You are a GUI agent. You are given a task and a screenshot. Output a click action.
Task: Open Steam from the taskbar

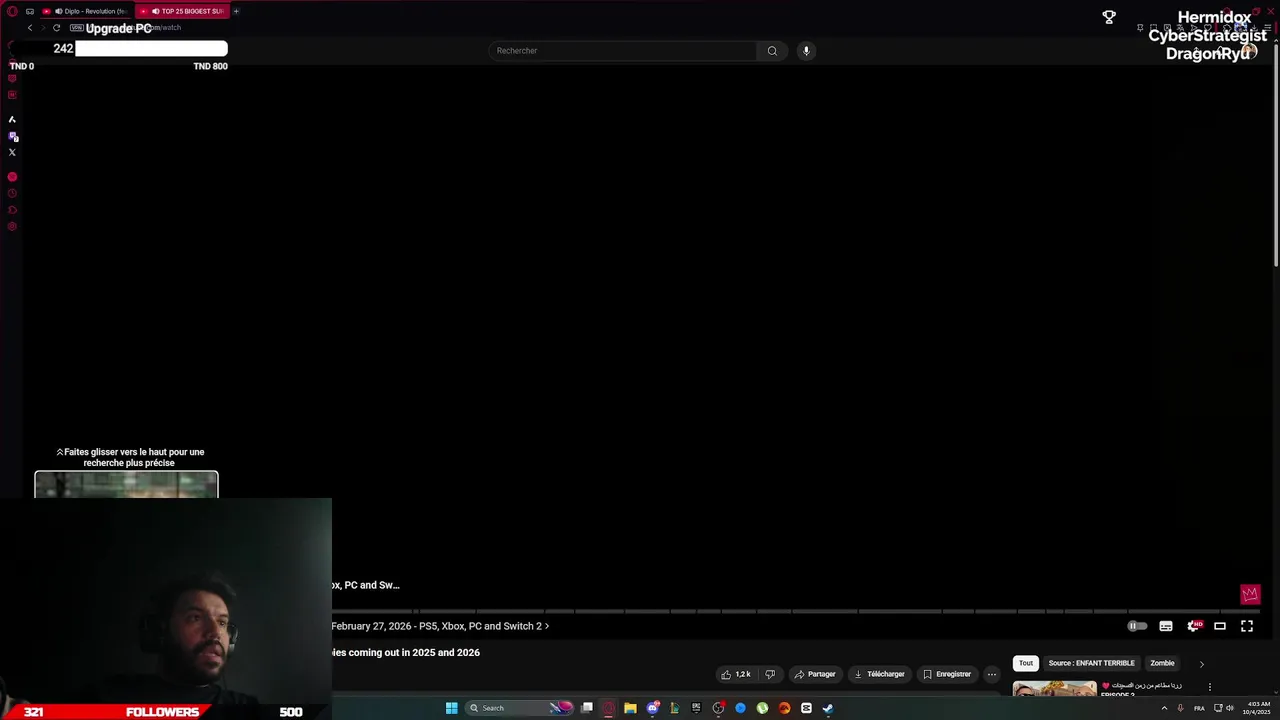(x=828, y=708)
